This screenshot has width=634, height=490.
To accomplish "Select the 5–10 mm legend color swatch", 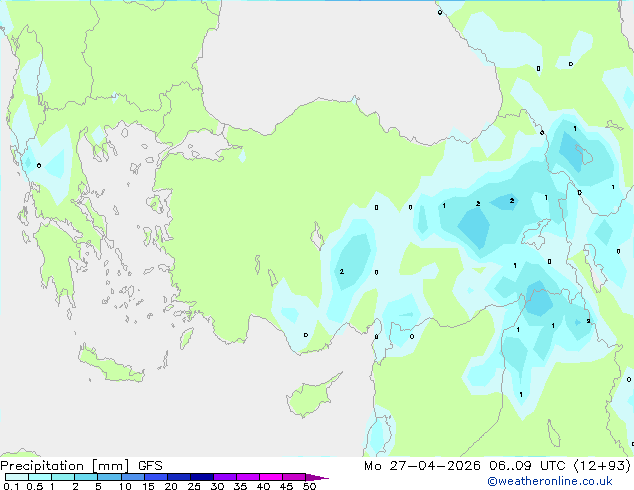I will tap(109, 477).
